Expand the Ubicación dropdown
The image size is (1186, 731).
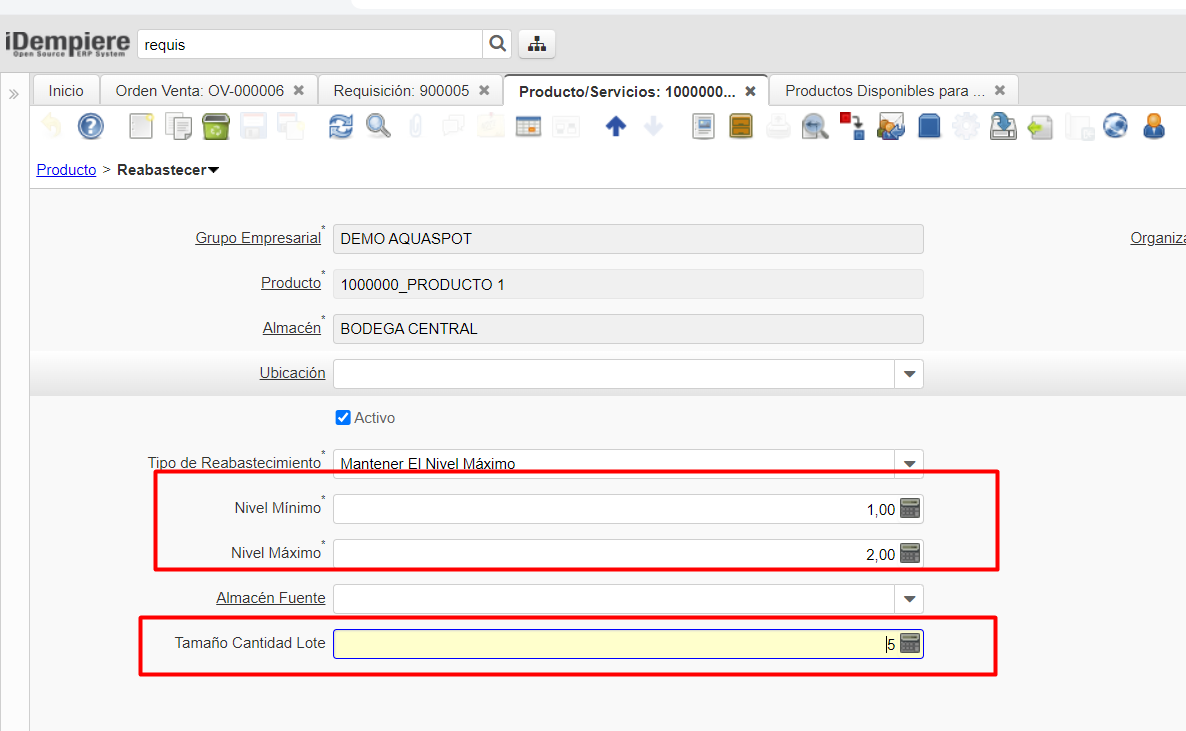tap(909, 374)
